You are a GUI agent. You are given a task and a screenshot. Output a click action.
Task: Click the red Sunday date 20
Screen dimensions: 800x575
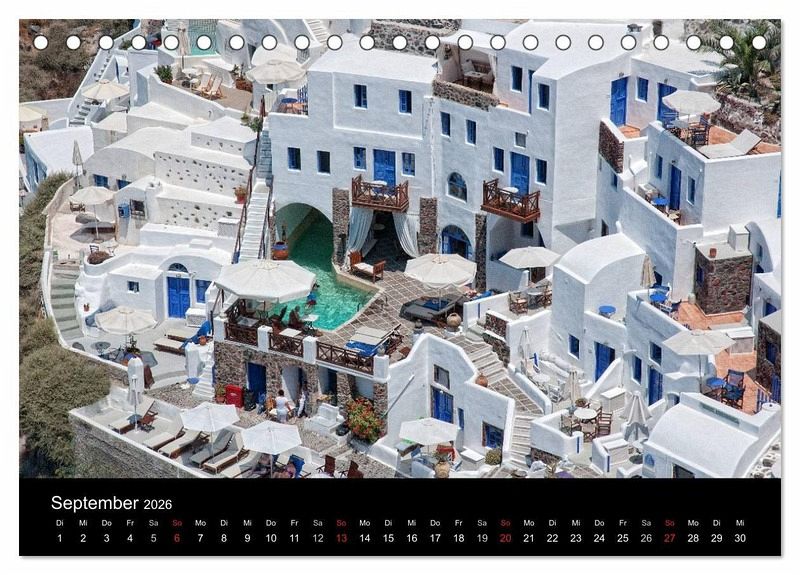tap(506, 538)
